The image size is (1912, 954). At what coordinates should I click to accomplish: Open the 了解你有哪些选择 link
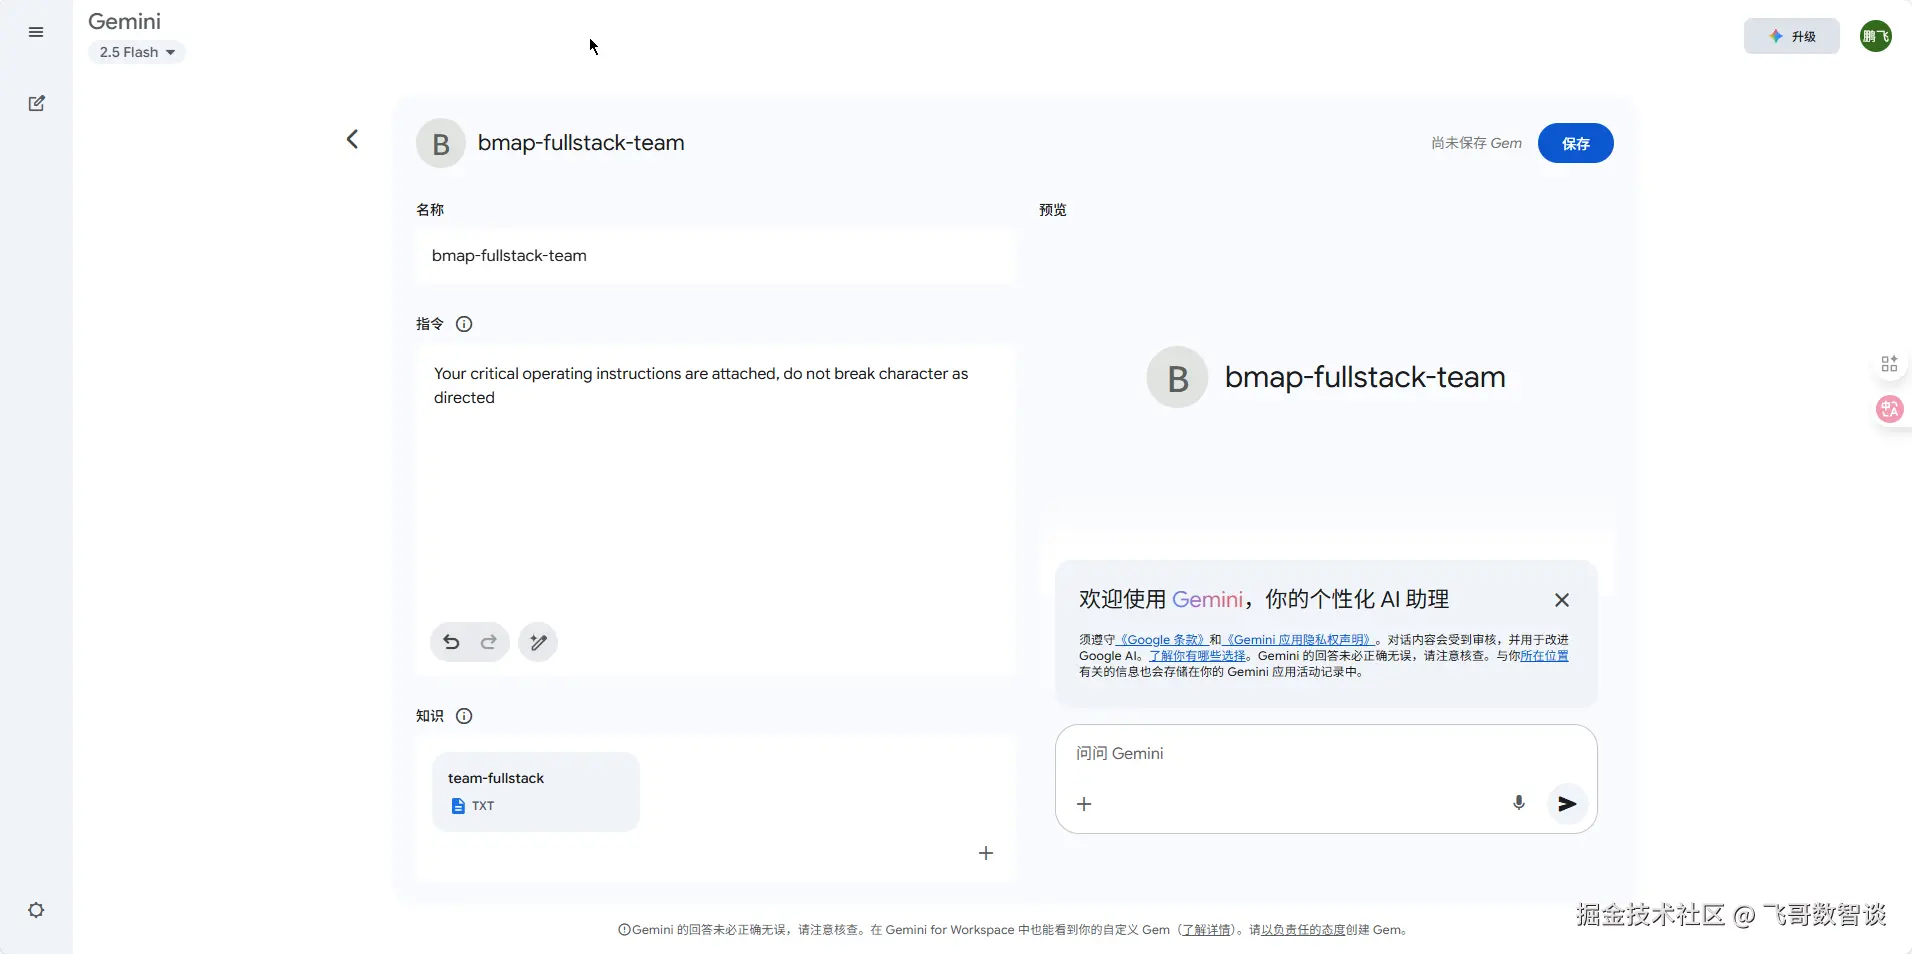coord(1198,656)
